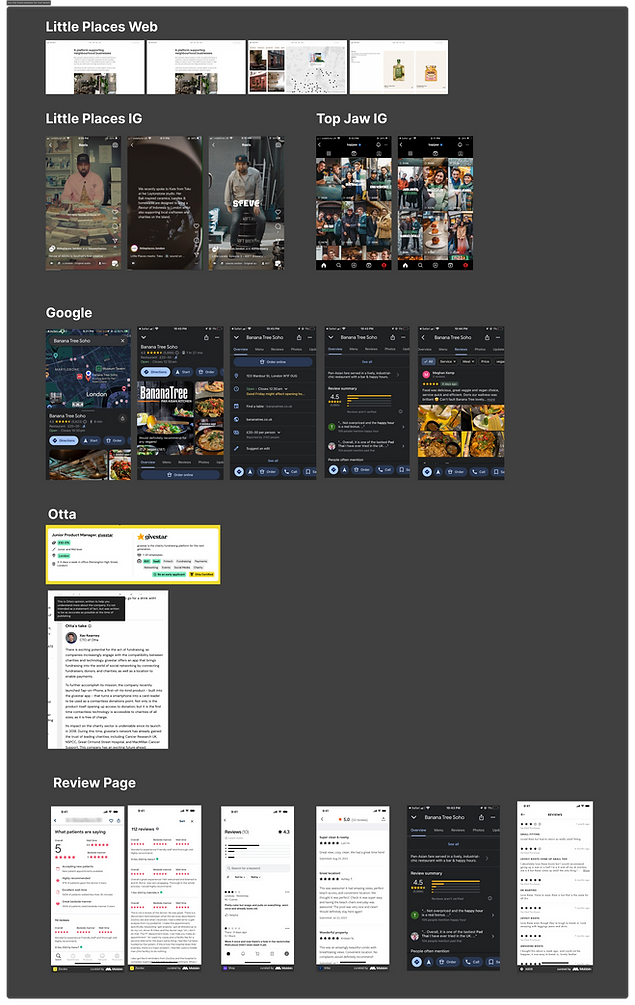Screen dimensions: 635x1005
Task: Expand Open · Closes 12:30 am hours row
Action: pos(274,391)
